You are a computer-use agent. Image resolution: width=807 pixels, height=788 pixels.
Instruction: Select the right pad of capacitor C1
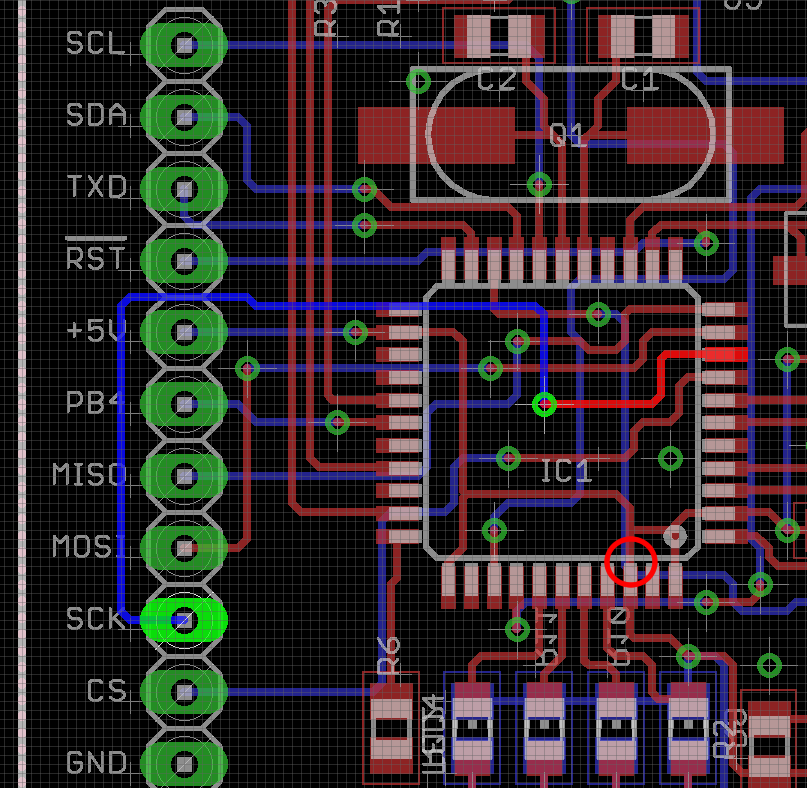click(x=670, y=36)
